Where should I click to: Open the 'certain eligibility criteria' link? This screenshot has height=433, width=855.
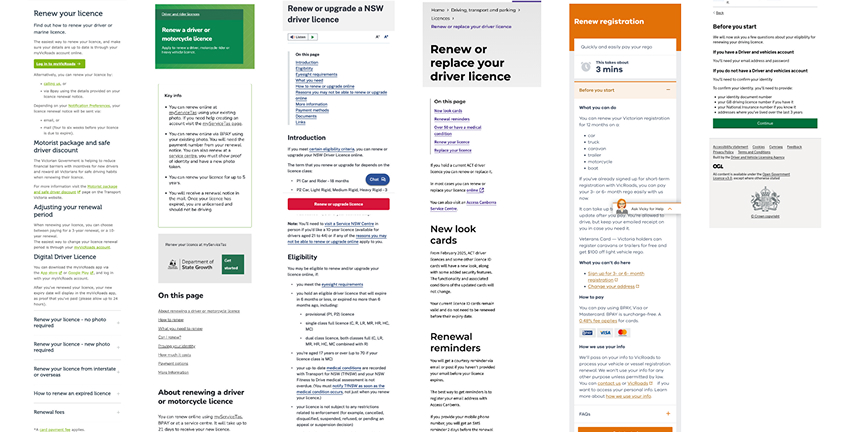coord(332,149)
